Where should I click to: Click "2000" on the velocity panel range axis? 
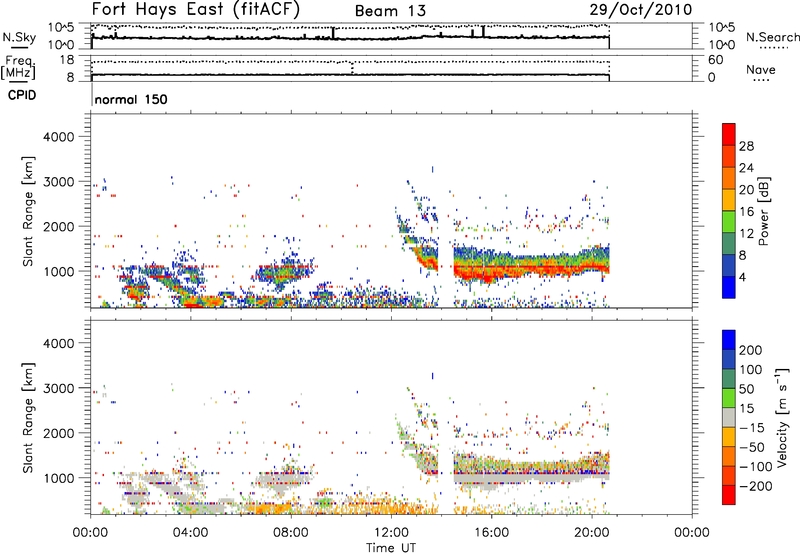coord(58,433)
